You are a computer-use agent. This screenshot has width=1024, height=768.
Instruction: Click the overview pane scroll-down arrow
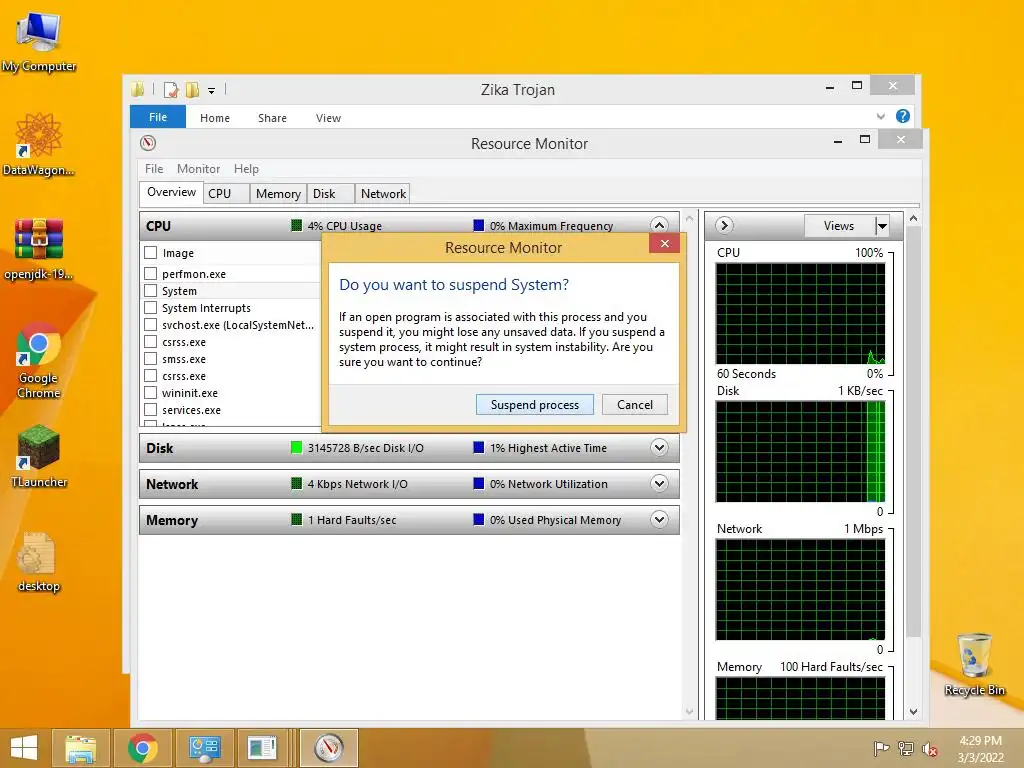click(690, 711)
